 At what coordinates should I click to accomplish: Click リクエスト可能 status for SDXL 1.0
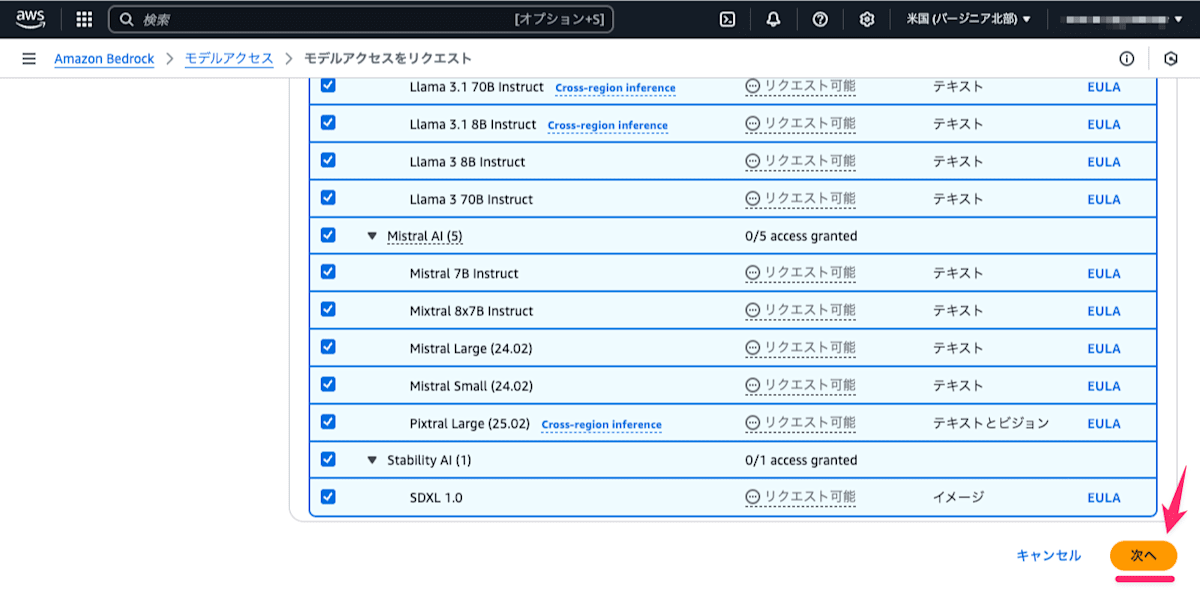[x=801, y=497]
